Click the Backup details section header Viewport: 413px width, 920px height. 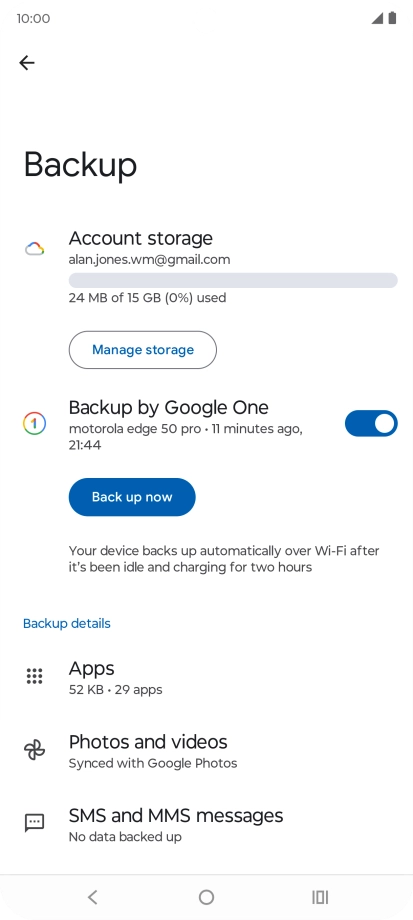pyautogui.click(x=67, y=623)
